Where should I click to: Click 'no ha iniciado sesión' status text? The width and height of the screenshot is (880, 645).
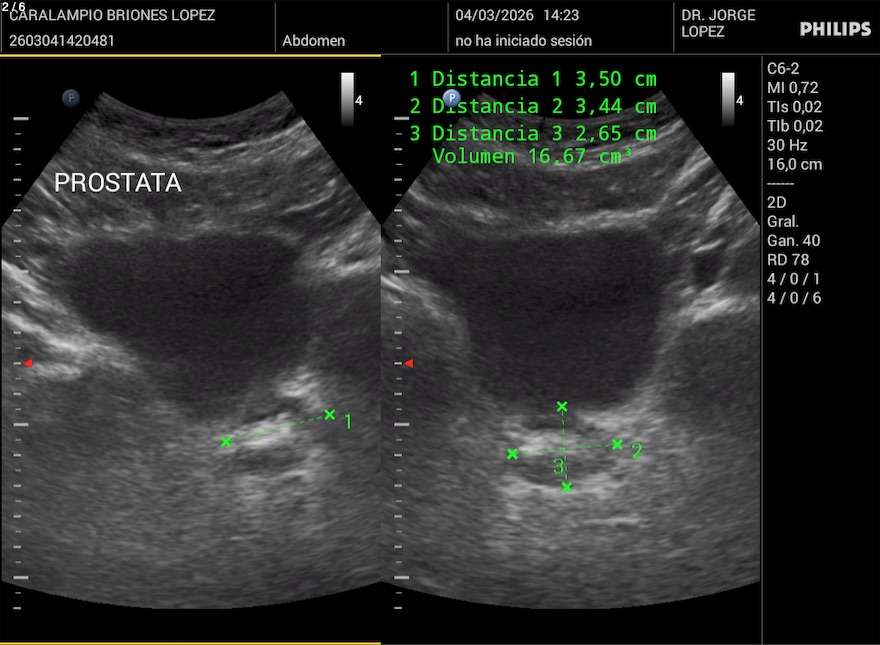523,41
